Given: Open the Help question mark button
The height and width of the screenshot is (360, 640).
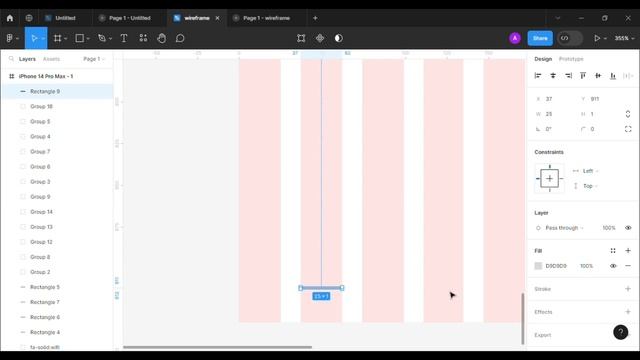Looking at the screenshot, I should tap(621, 332).
